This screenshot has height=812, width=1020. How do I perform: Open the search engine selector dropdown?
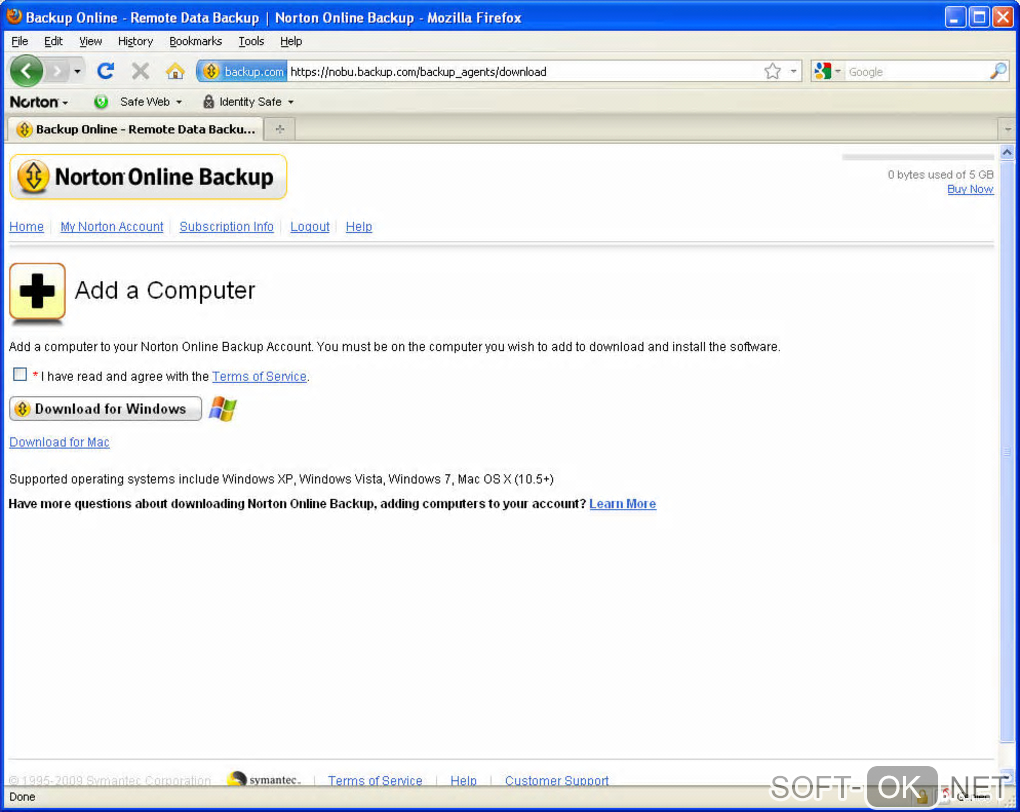click(828, 72)
